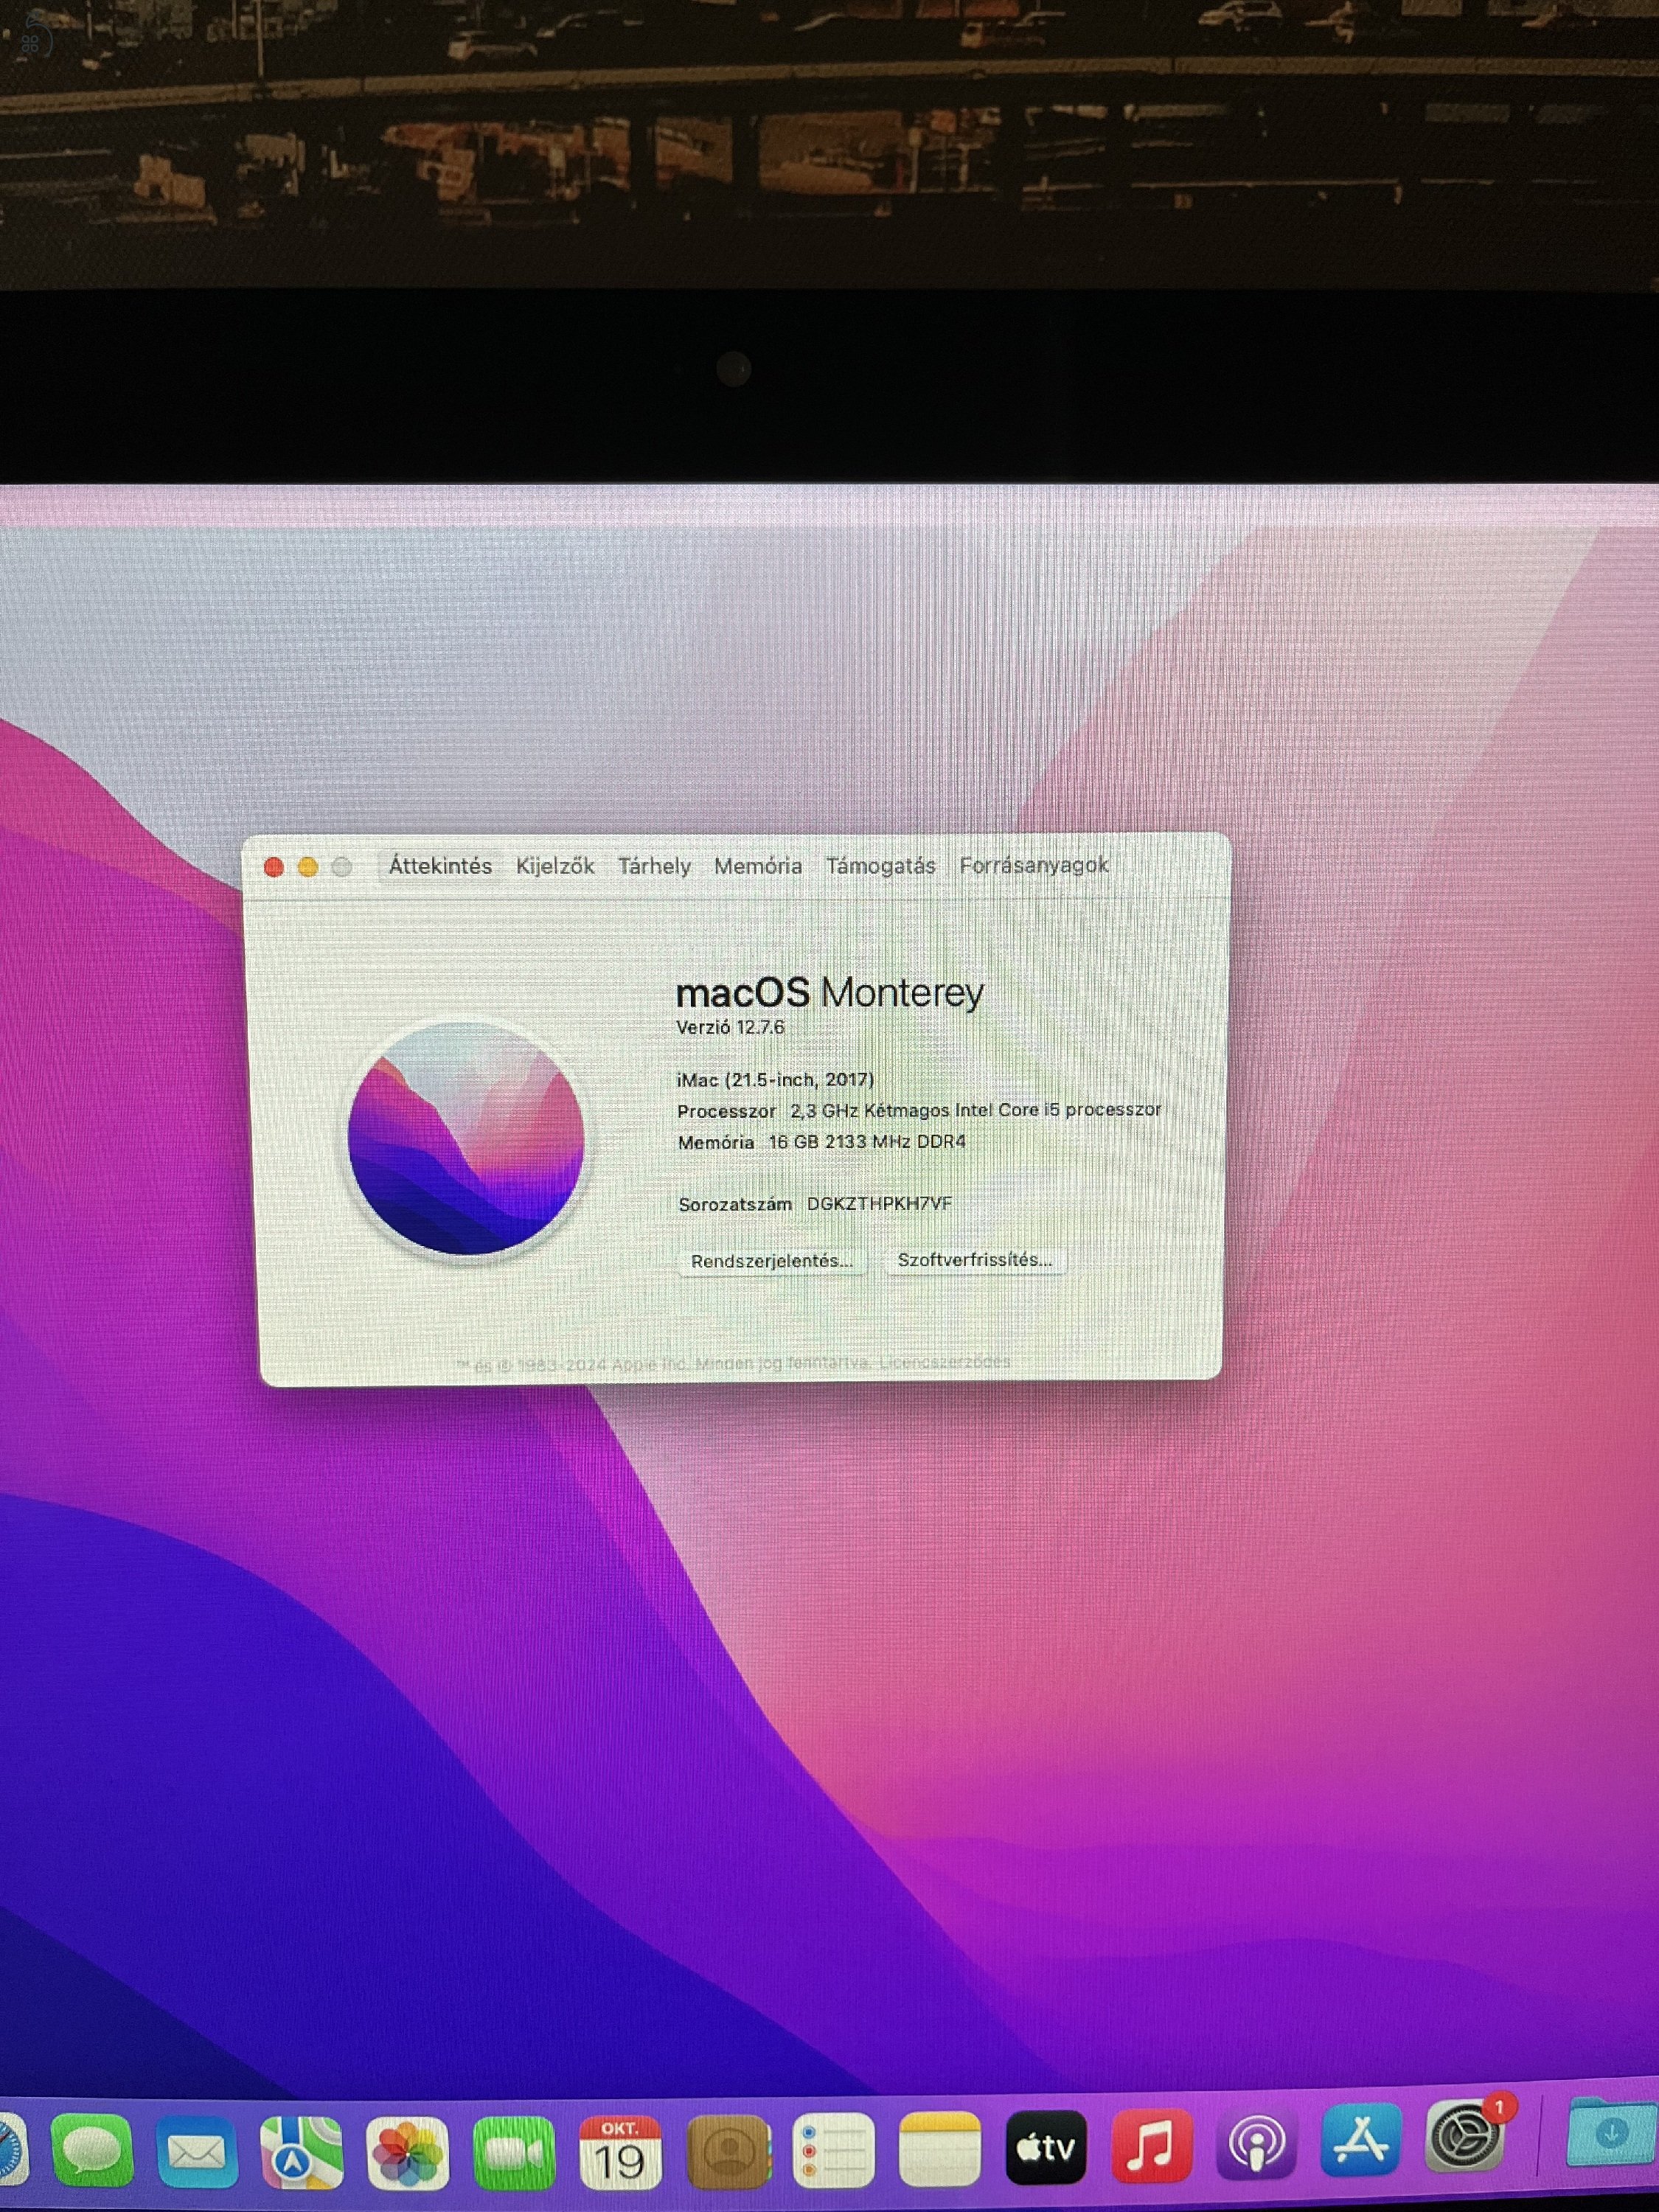Open Safari at the Dock's left edge
Viewport: 1659px width, 2212px height.
tap(12, 2148)
